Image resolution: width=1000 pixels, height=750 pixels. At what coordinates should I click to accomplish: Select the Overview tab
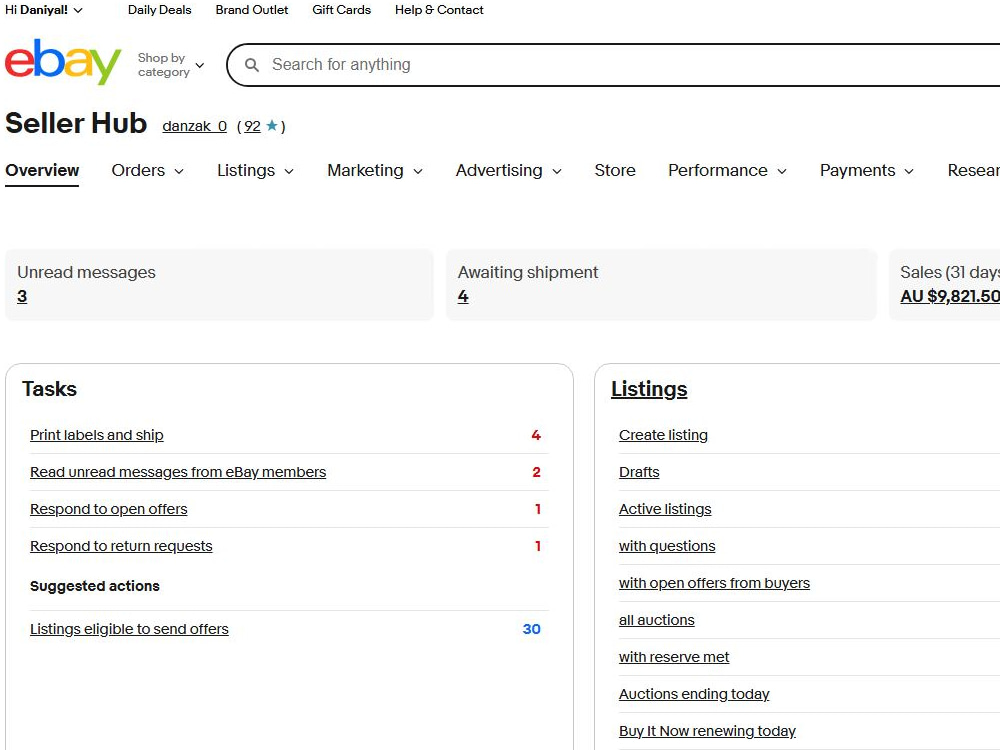pos(42,170)
